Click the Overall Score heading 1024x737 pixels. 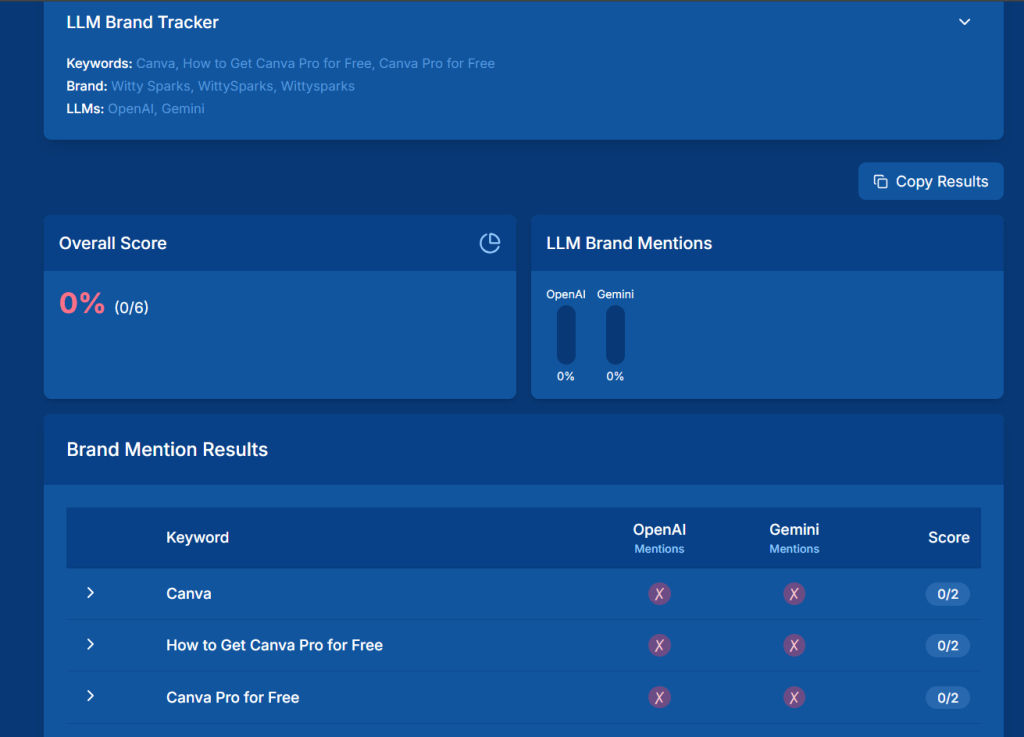pyautogui.click(x=113, y=243)
